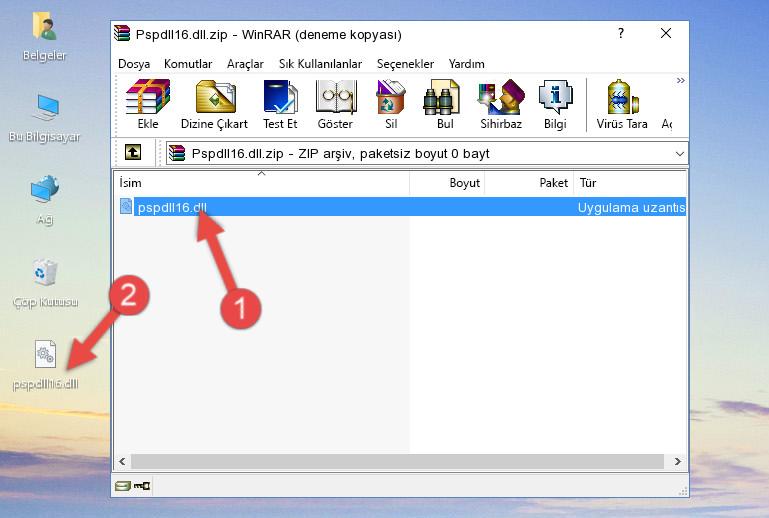Open the Sihirbaz wizard icon
The height and width of the screenshot is (518, 769).
click(501, 97)
